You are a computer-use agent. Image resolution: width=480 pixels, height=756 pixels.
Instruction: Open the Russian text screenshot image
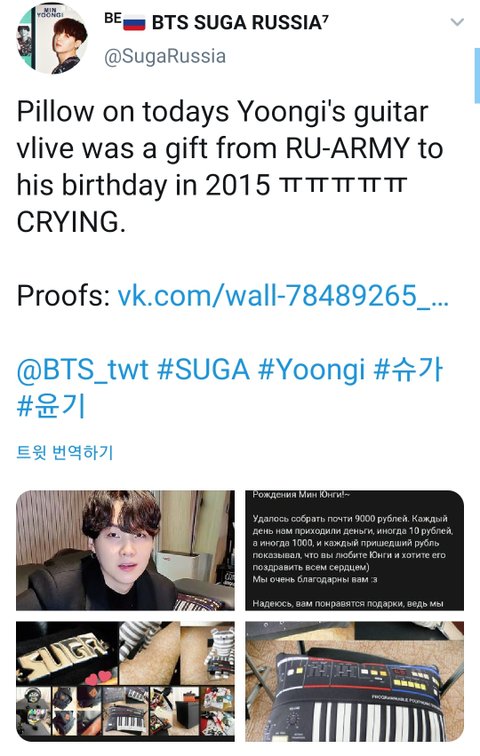[x=355, y=550]
